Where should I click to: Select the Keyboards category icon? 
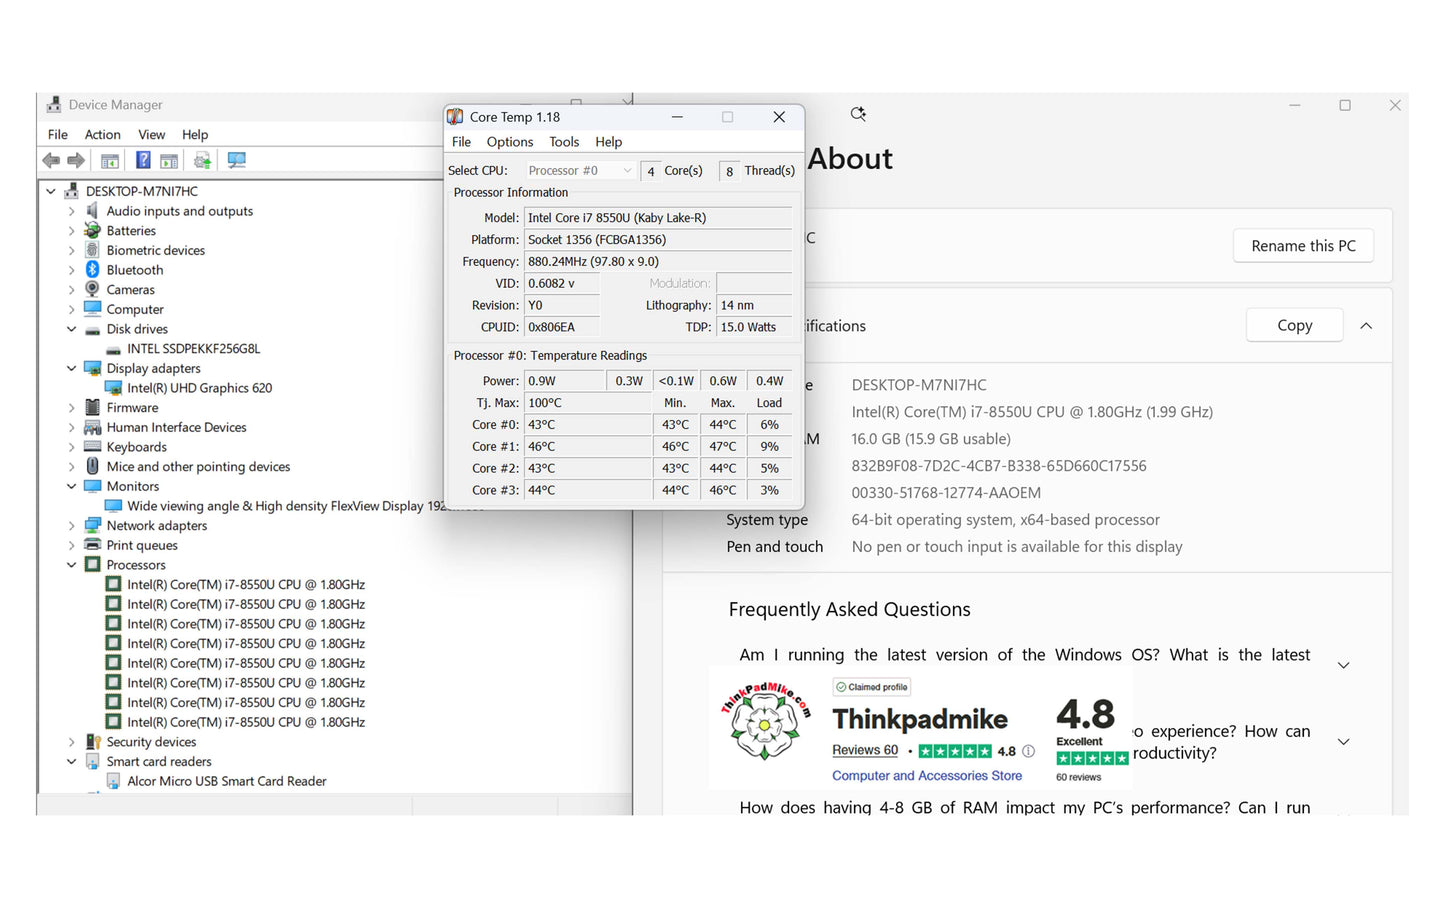92,447
